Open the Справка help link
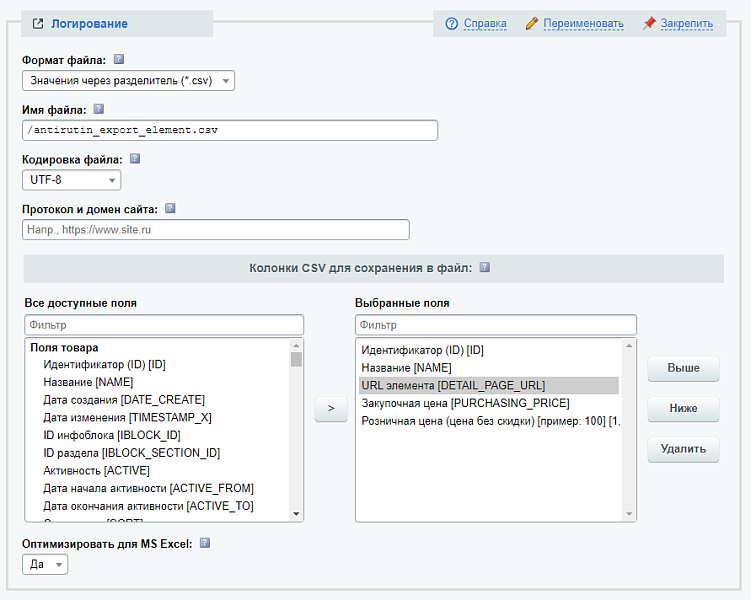Screen dimensions: 751x600 pos(484,23)
